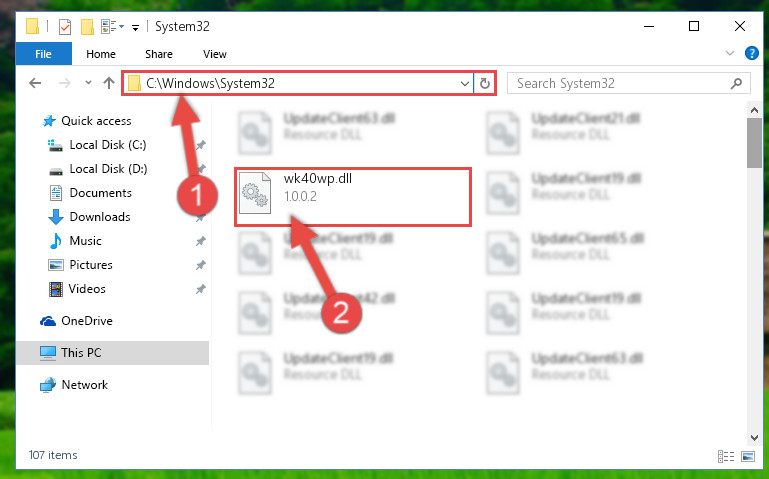
Task: Switch to large icons view
Action: click(748, 456)
